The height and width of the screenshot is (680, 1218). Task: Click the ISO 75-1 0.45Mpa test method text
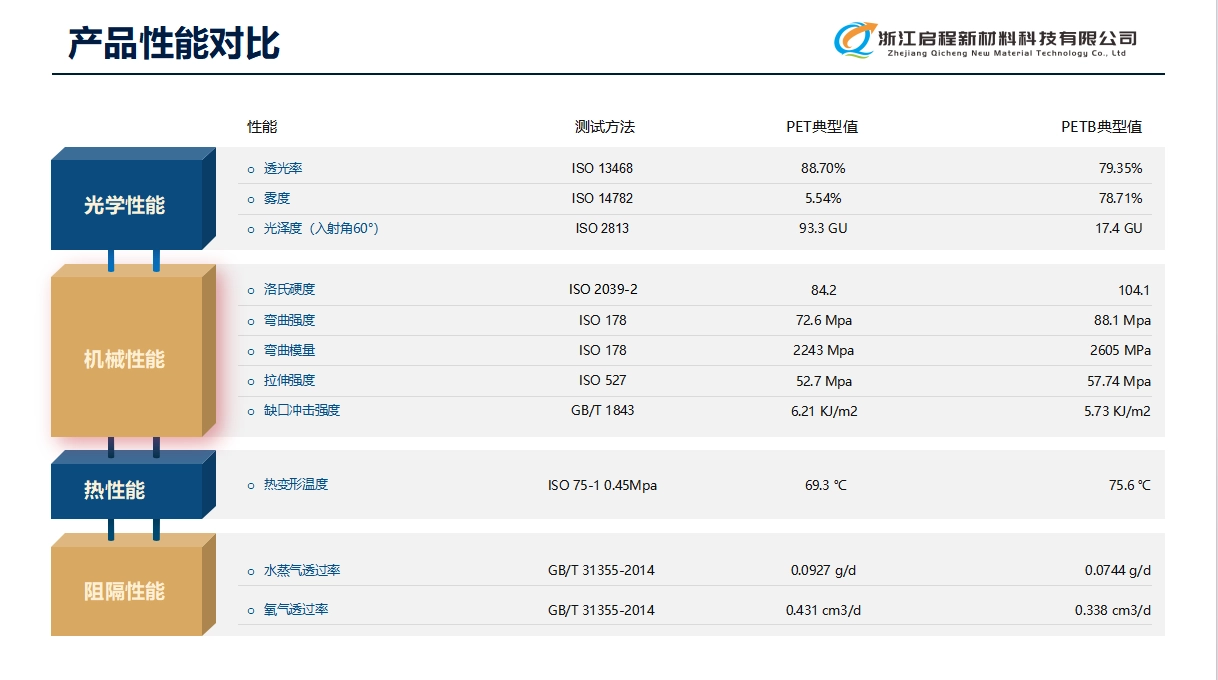(600, 484)
